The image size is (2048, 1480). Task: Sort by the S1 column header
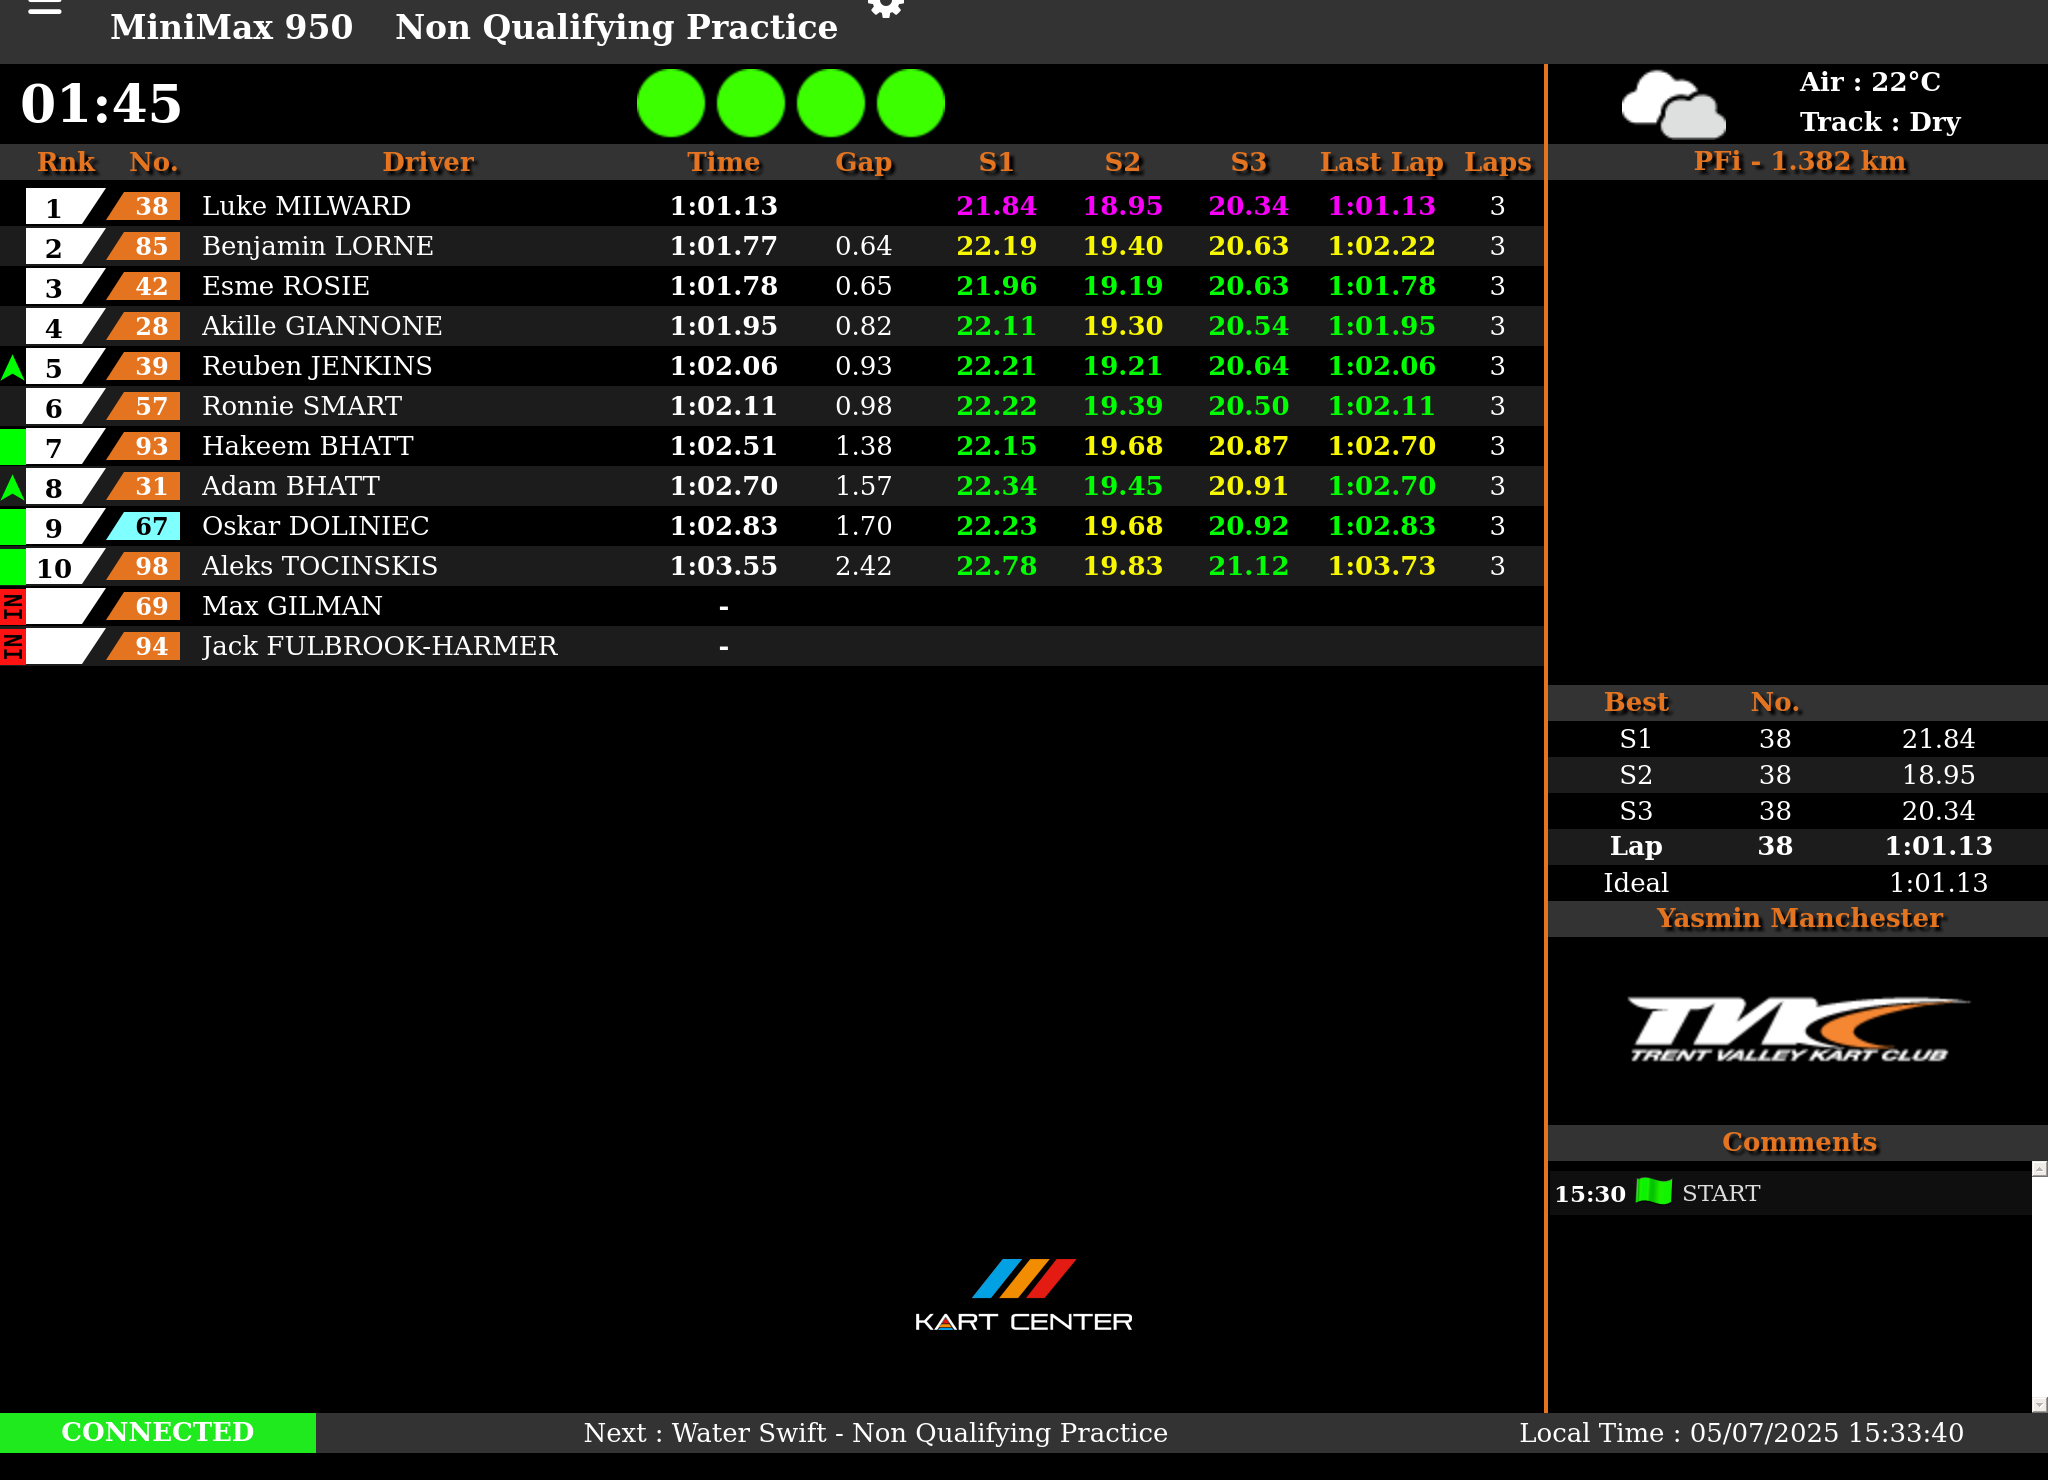click(x=996, y=162)
